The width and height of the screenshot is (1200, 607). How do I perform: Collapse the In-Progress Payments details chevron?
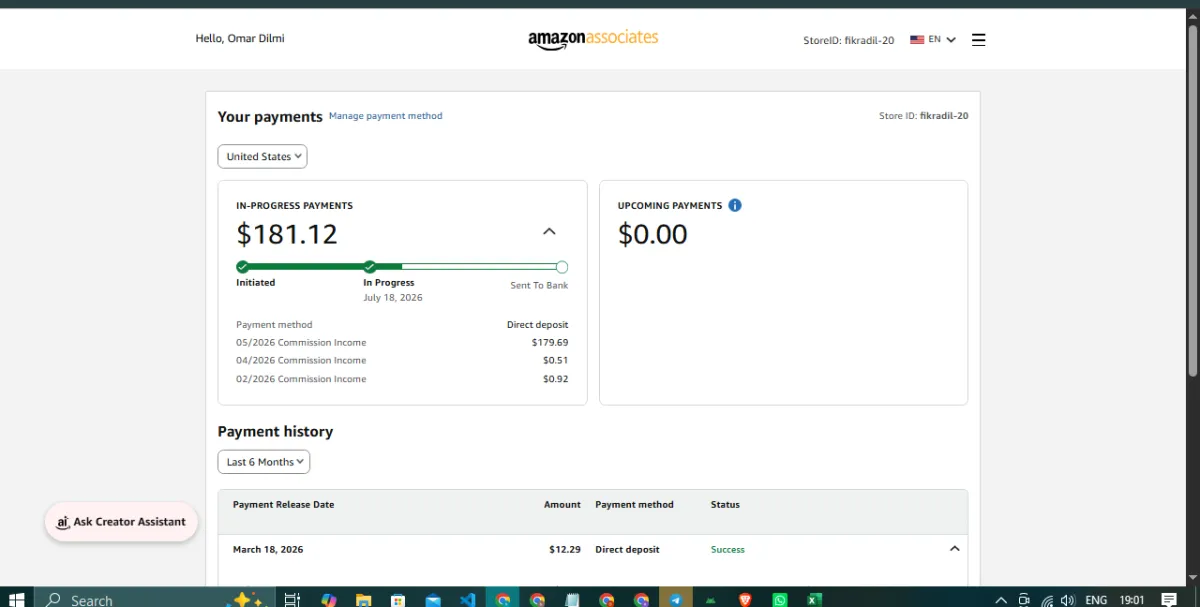(549, 231)
